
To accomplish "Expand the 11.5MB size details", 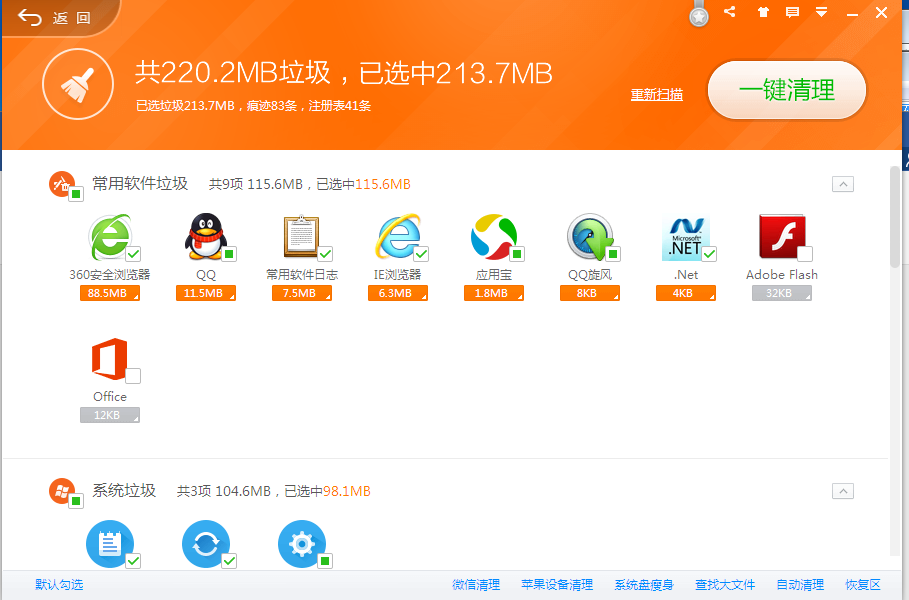I will pyautogui.click(x=206, y=293).
